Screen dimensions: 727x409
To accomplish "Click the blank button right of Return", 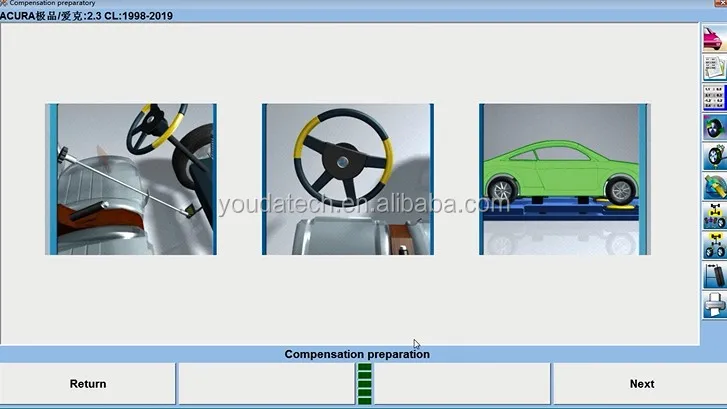I will [x=267, y=384].
